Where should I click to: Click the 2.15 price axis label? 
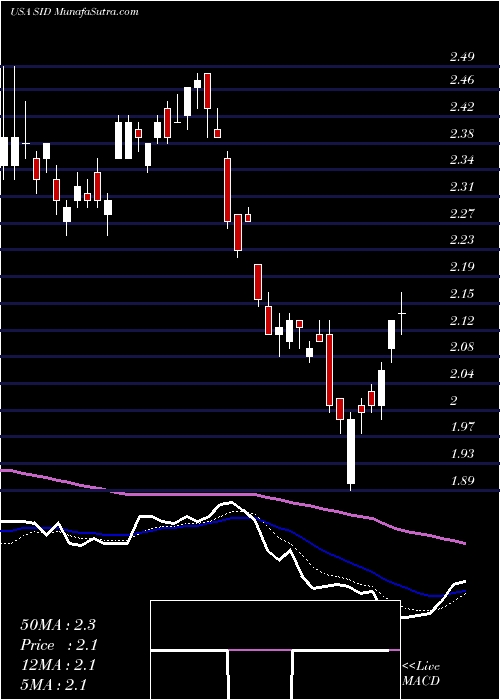[462, 294]
